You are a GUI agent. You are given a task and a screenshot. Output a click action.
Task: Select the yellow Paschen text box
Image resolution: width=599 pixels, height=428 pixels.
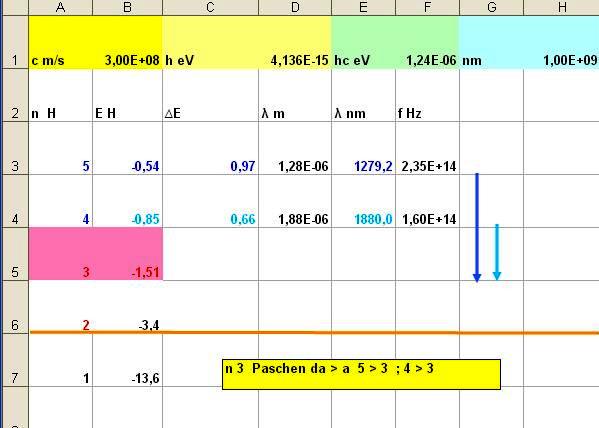pos(361,374)
